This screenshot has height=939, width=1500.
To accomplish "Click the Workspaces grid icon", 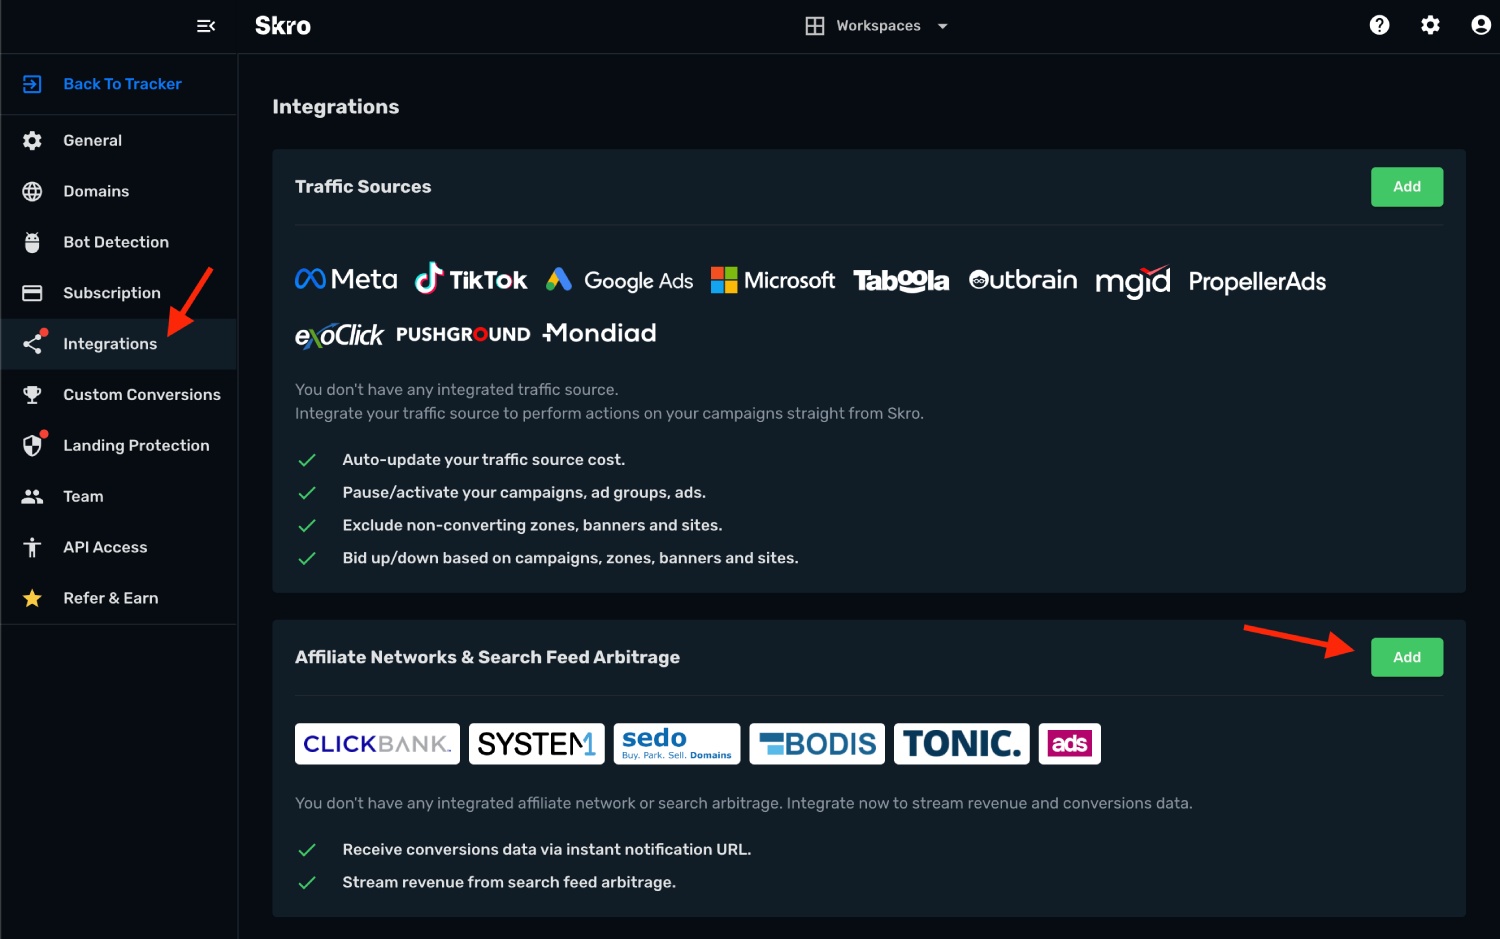I will coord(815,26).
